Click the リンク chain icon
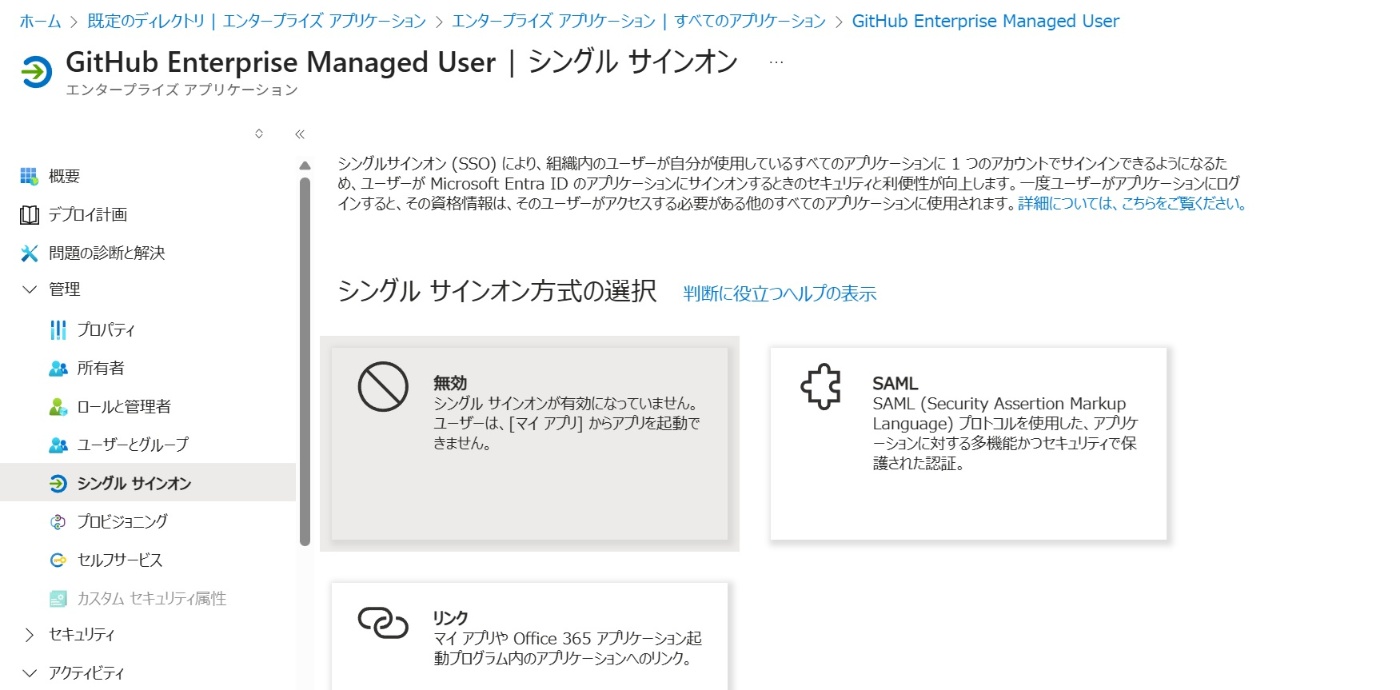1400x690 pixels. pos(383,623)
